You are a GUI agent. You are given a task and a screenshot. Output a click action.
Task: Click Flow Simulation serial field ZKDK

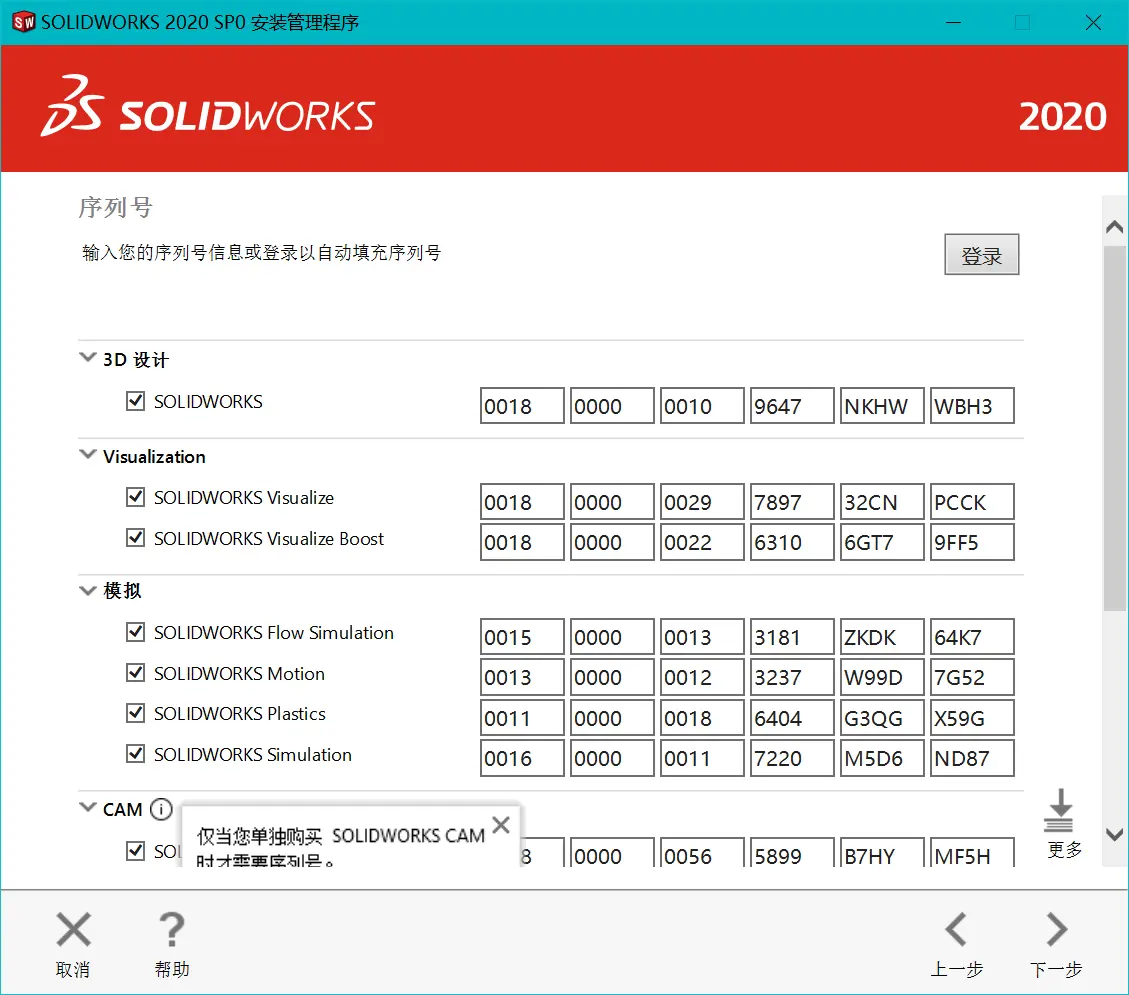point(882,636)
